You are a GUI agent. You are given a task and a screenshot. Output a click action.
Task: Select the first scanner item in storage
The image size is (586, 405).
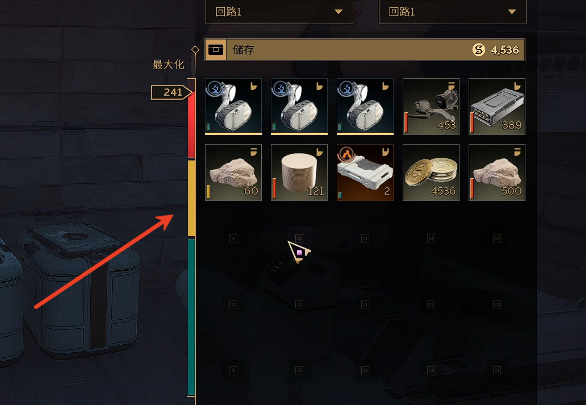[233, 106]
